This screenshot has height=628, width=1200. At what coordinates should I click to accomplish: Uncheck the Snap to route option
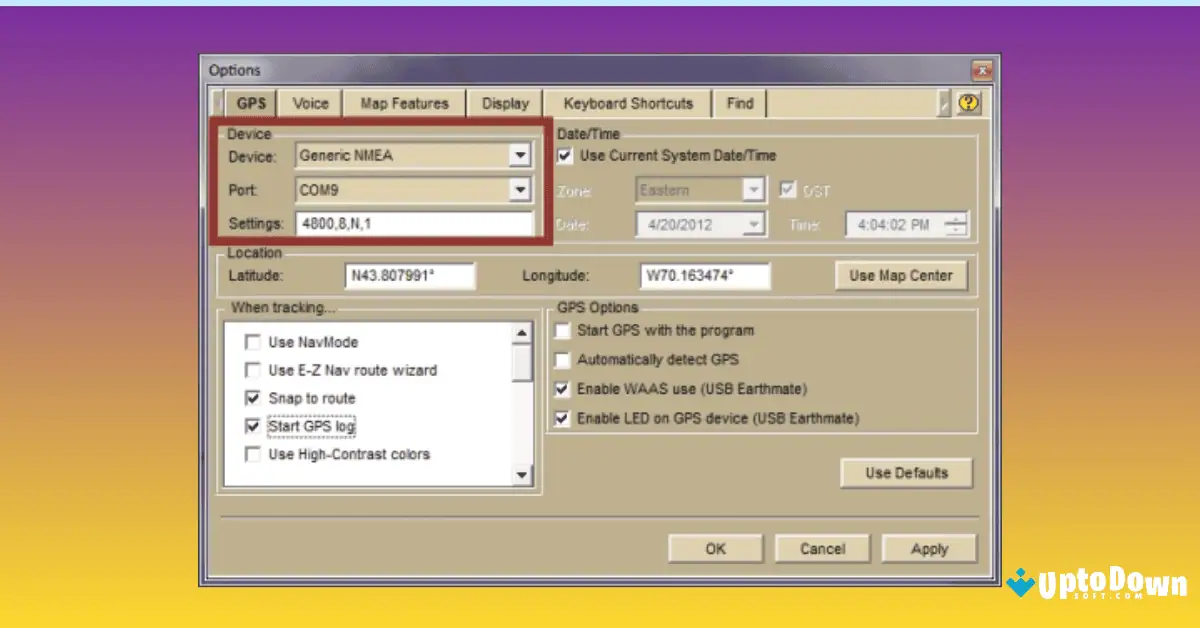(252, 398)
